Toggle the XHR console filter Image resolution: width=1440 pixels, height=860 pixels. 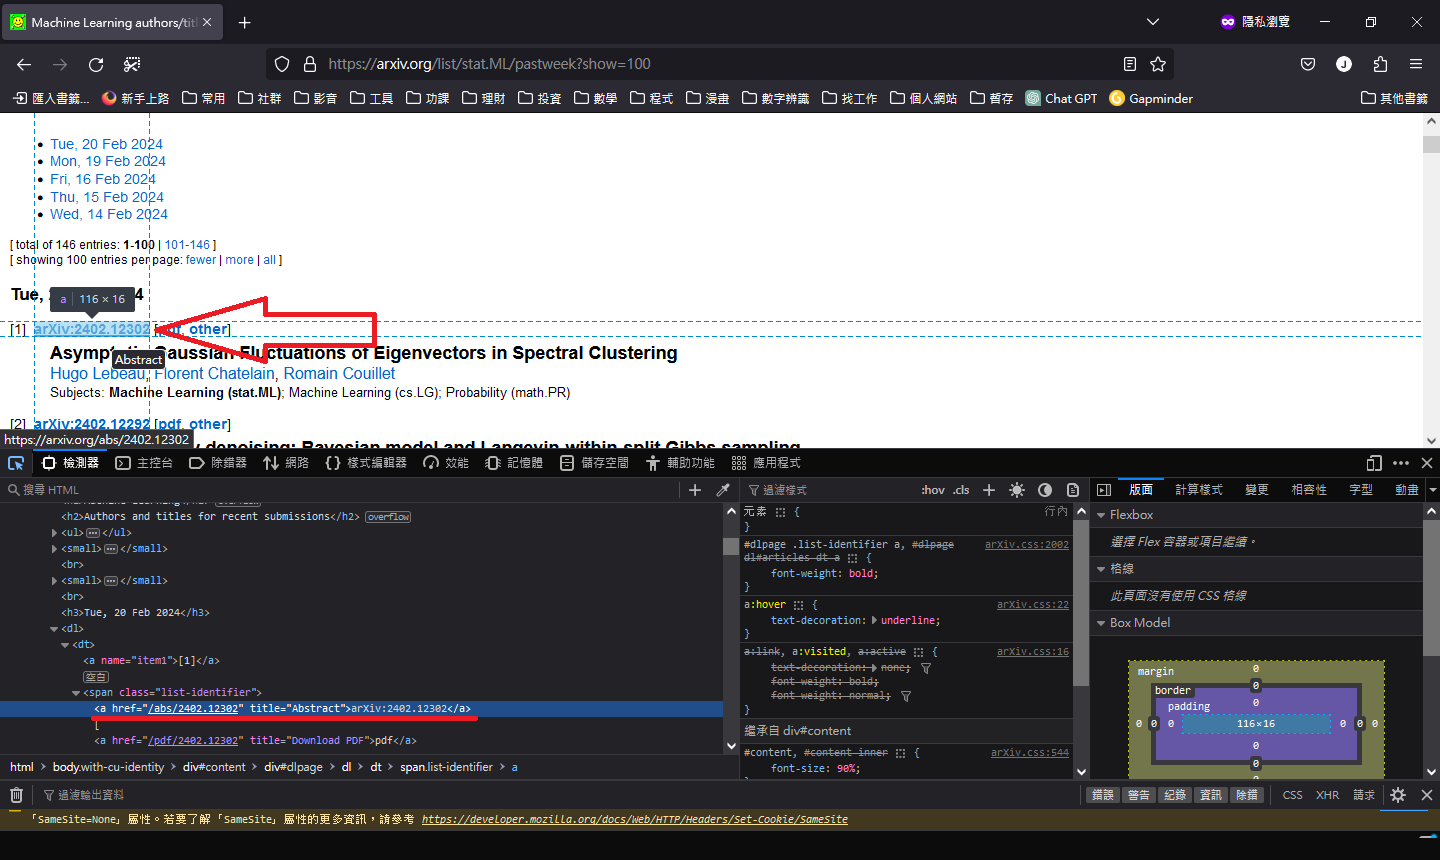pos(1327,795)
